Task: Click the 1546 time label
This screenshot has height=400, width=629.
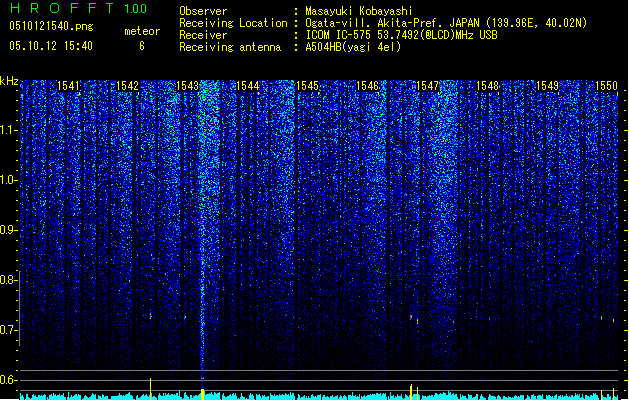Action: coord(367,85)
